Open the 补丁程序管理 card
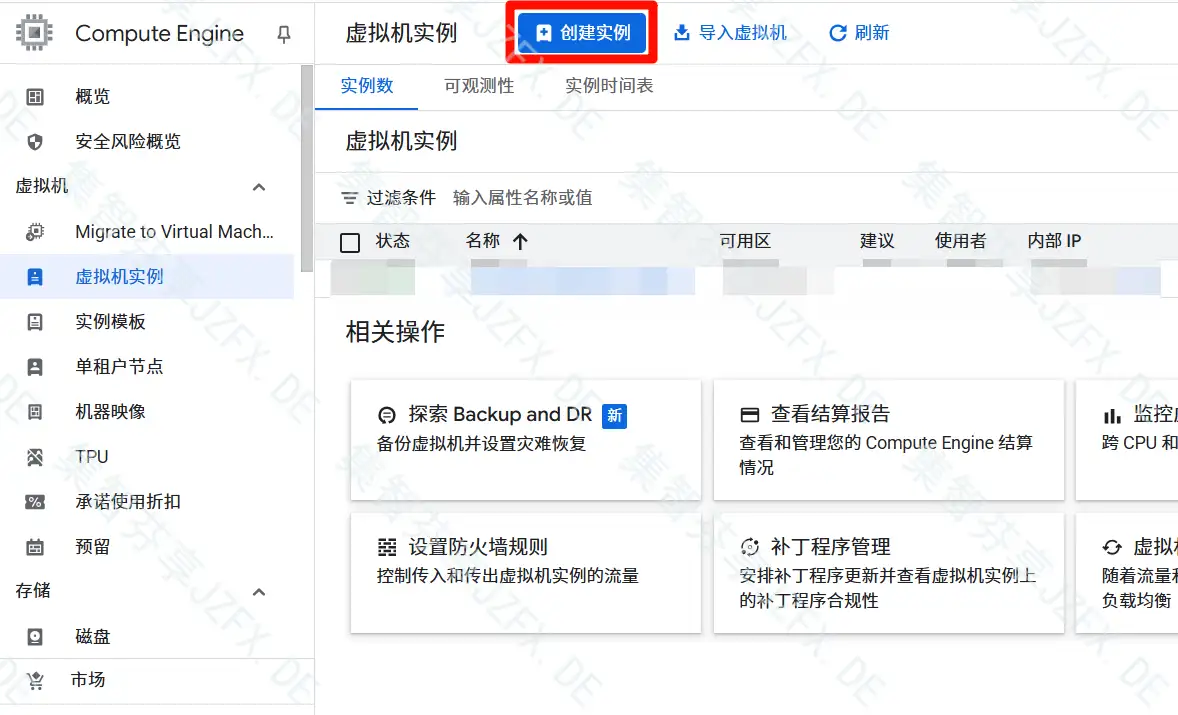Screen dimensions: 1178x715 (889, 573)
